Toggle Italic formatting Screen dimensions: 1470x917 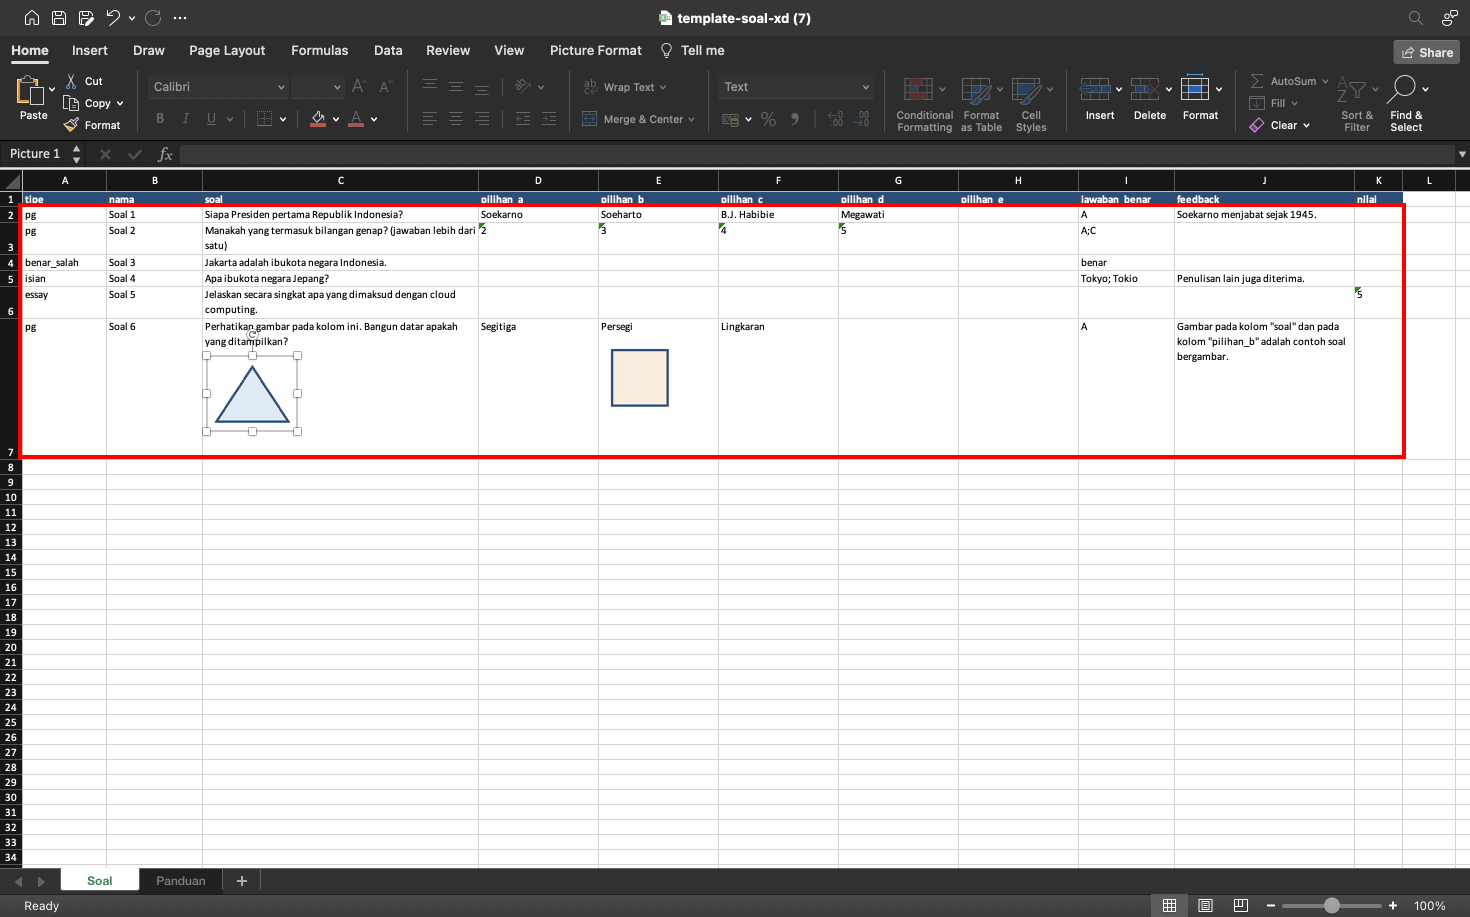[185, 119]
